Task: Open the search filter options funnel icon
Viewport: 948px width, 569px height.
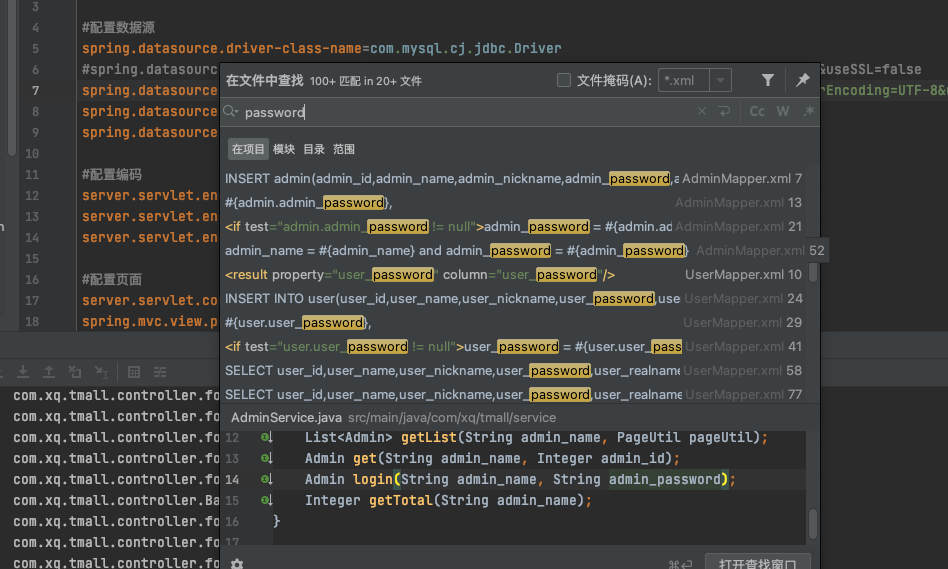Action: click(x=767, y=80)
